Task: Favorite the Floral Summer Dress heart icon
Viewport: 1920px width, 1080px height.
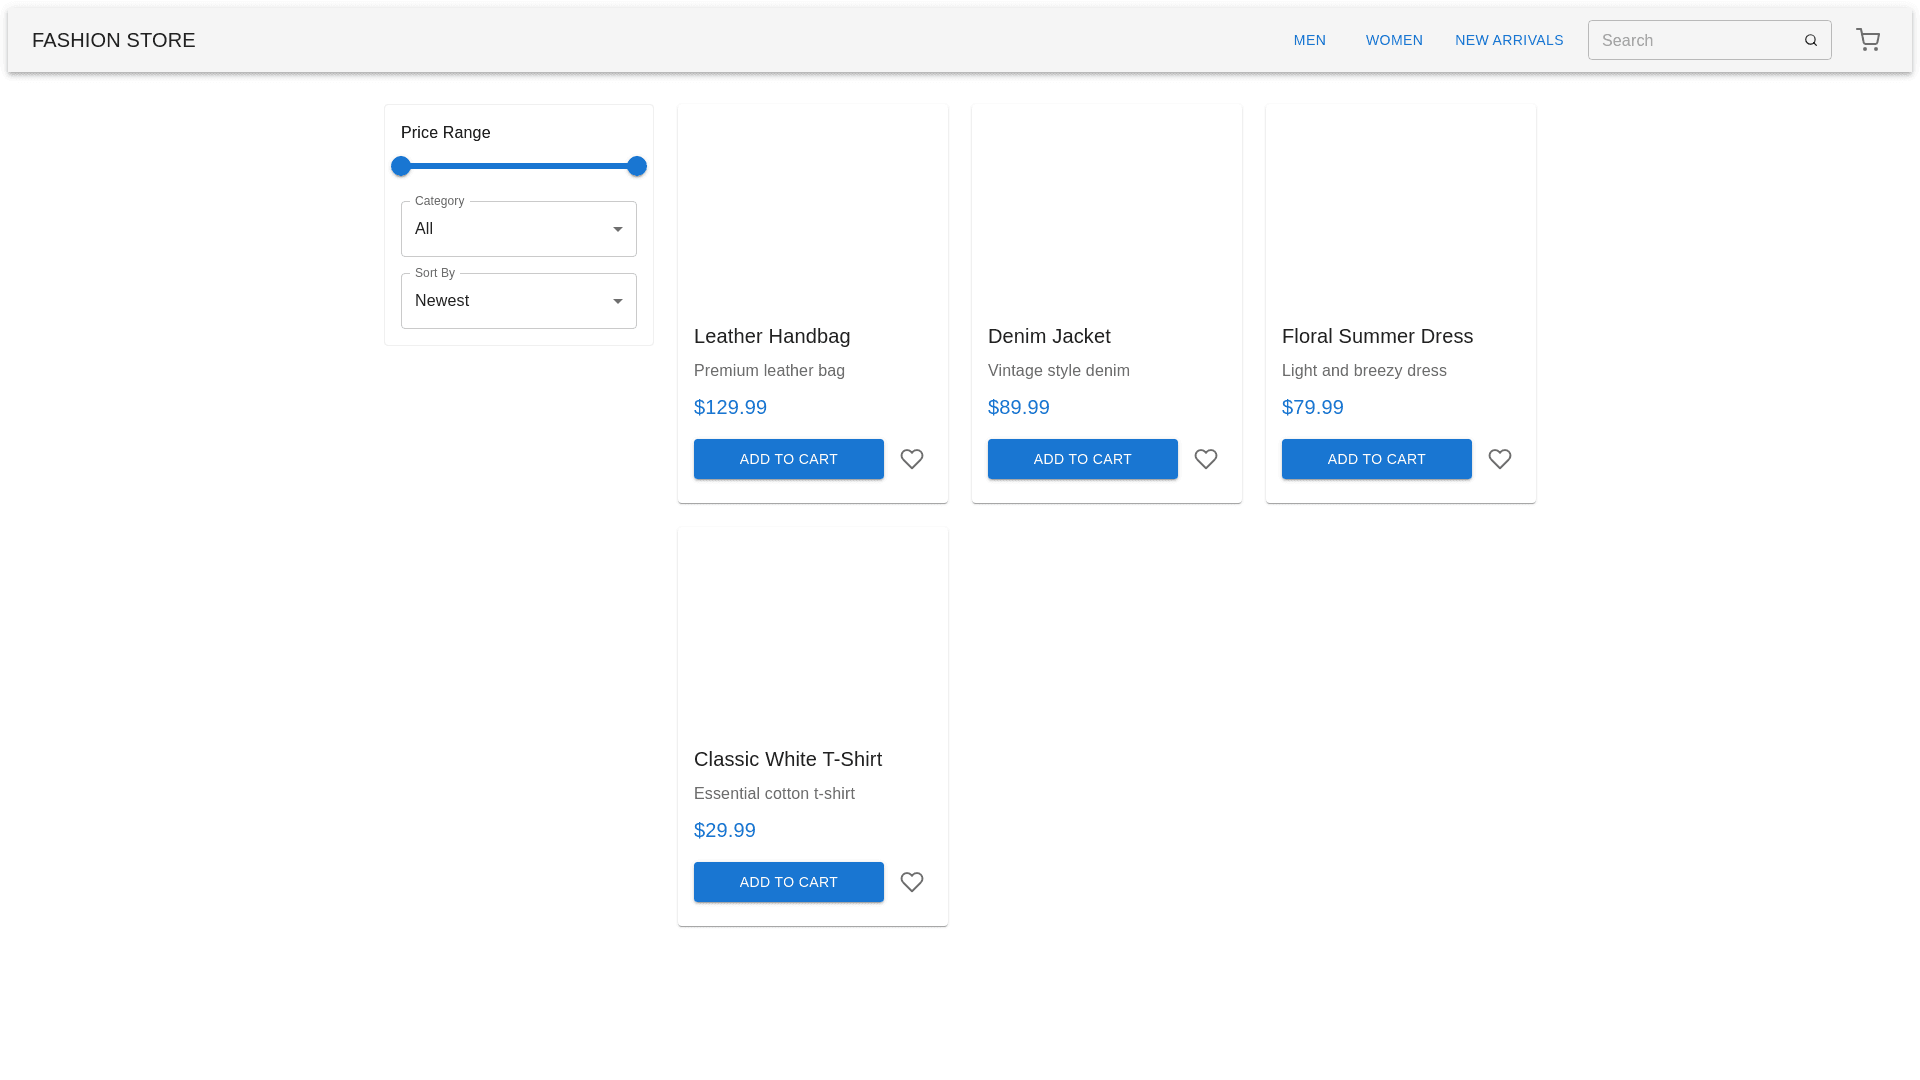Action: [1499, 459]
